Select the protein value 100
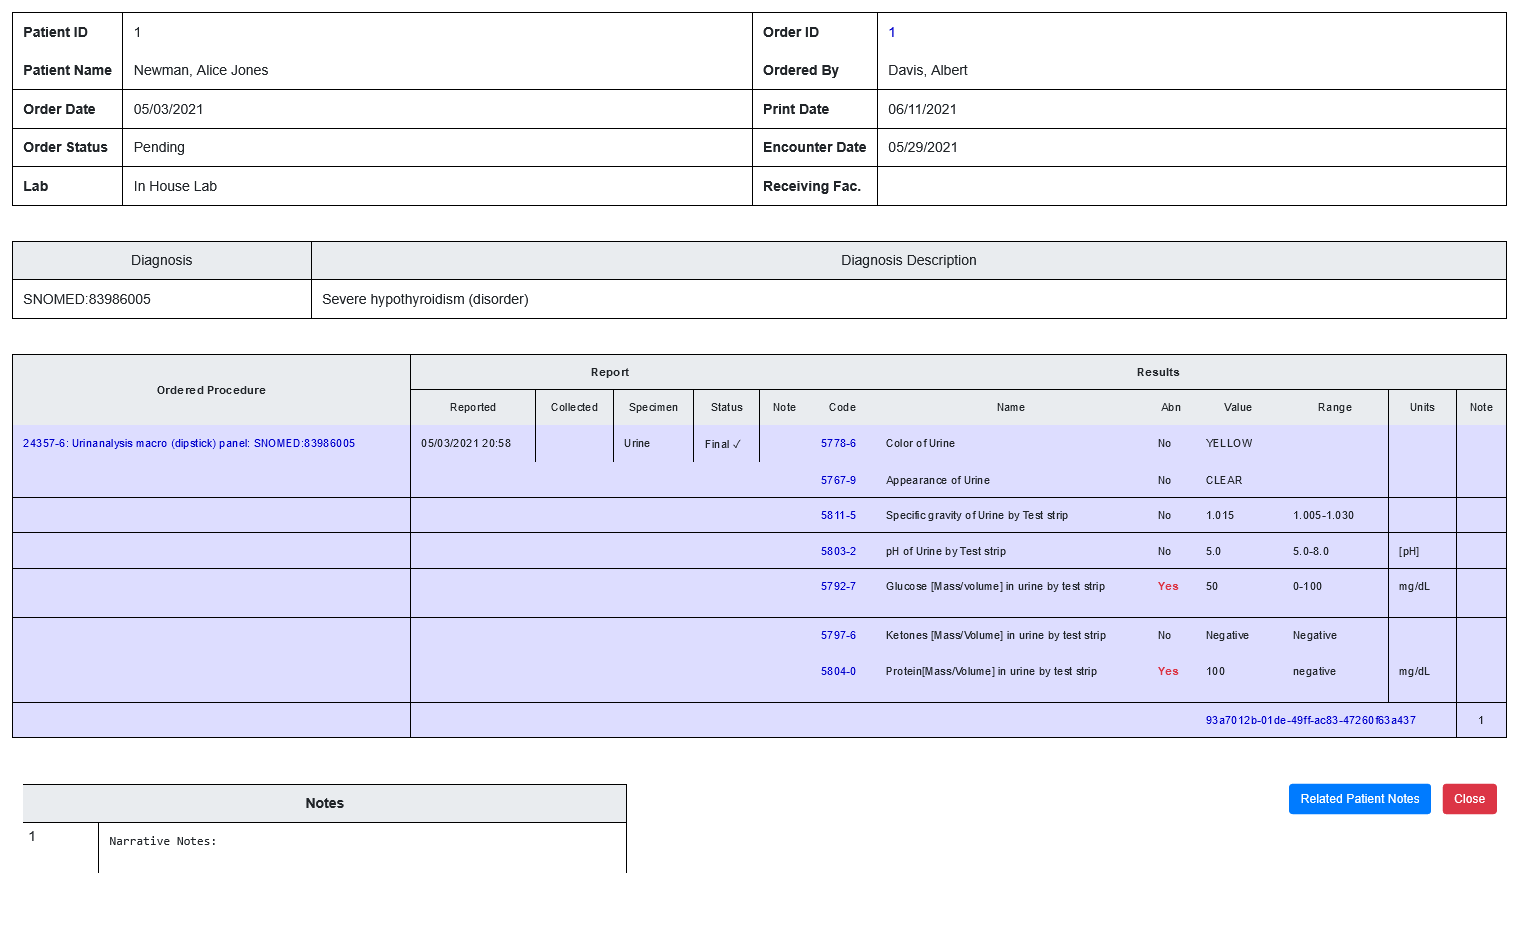1519x926 pixels. point(1215,671)
